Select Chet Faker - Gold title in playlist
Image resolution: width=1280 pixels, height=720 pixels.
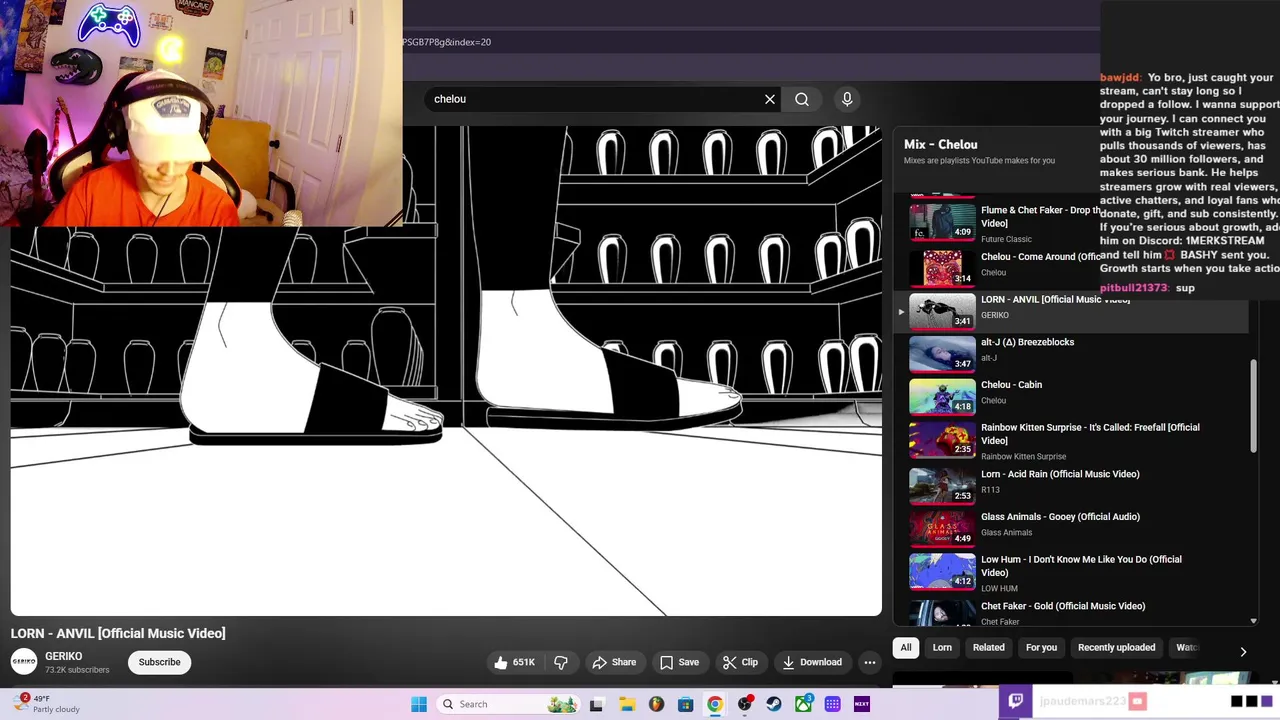[x=1063, y=606]
